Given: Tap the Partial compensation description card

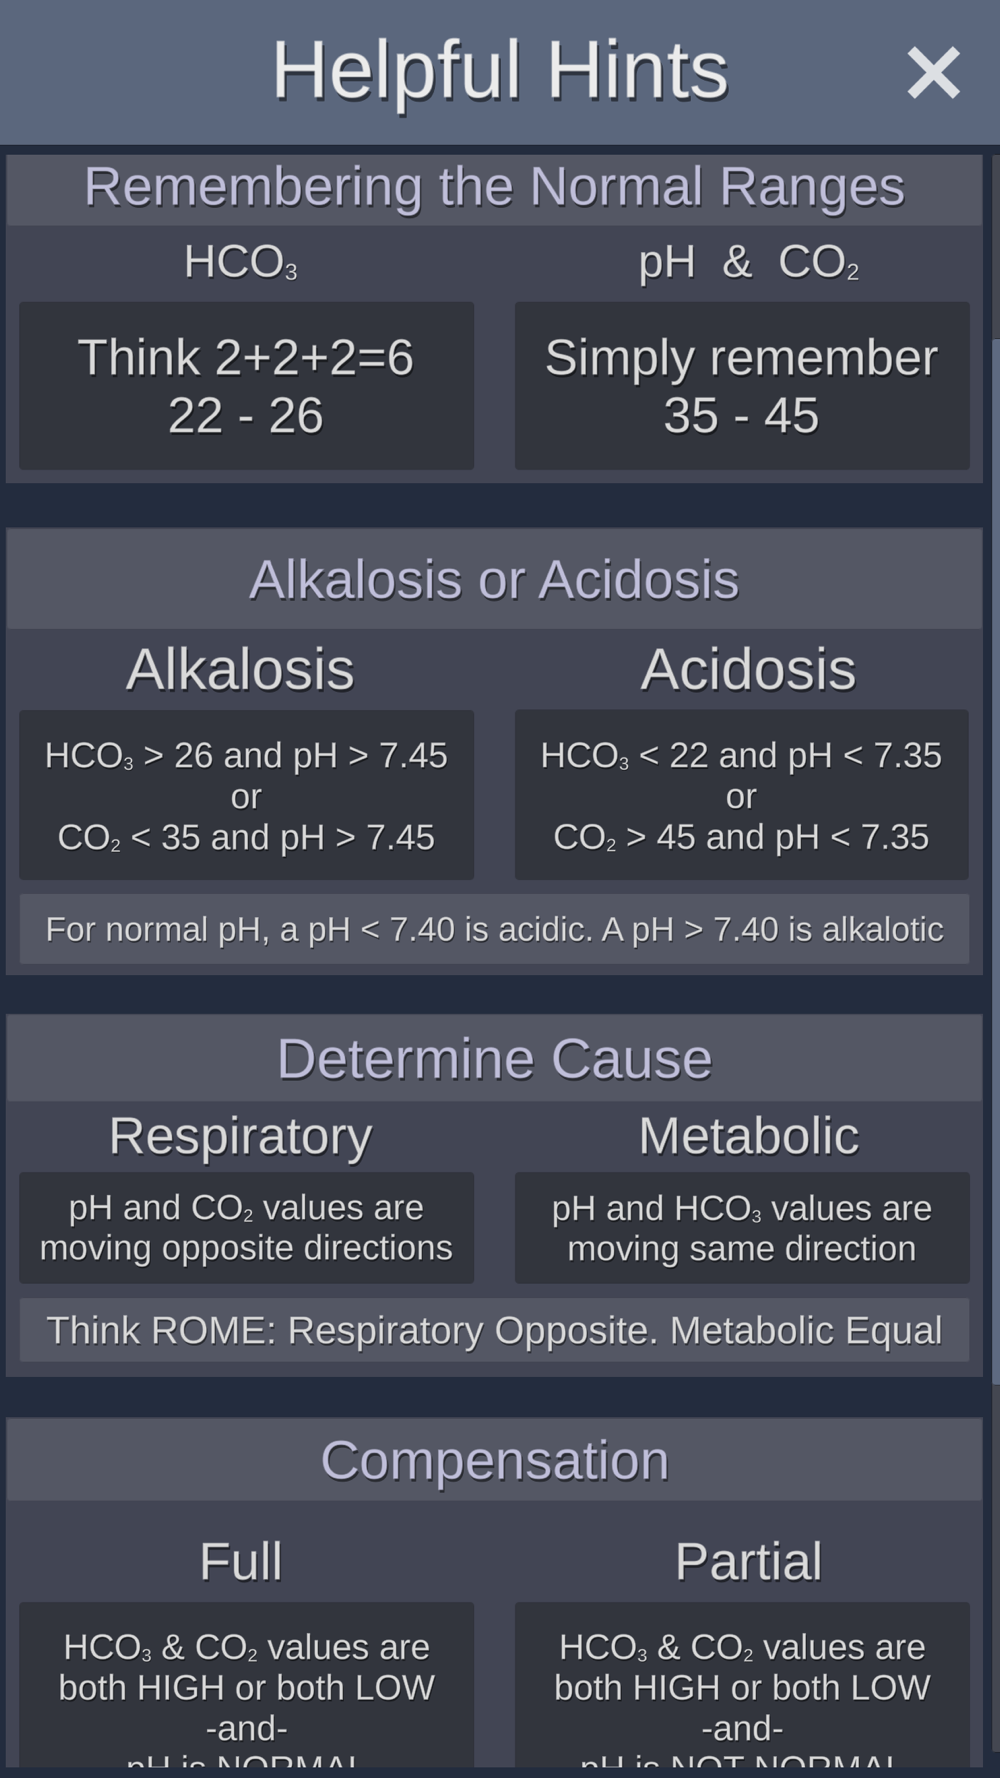Looking at the screenshot, I should coord(741,1690).
